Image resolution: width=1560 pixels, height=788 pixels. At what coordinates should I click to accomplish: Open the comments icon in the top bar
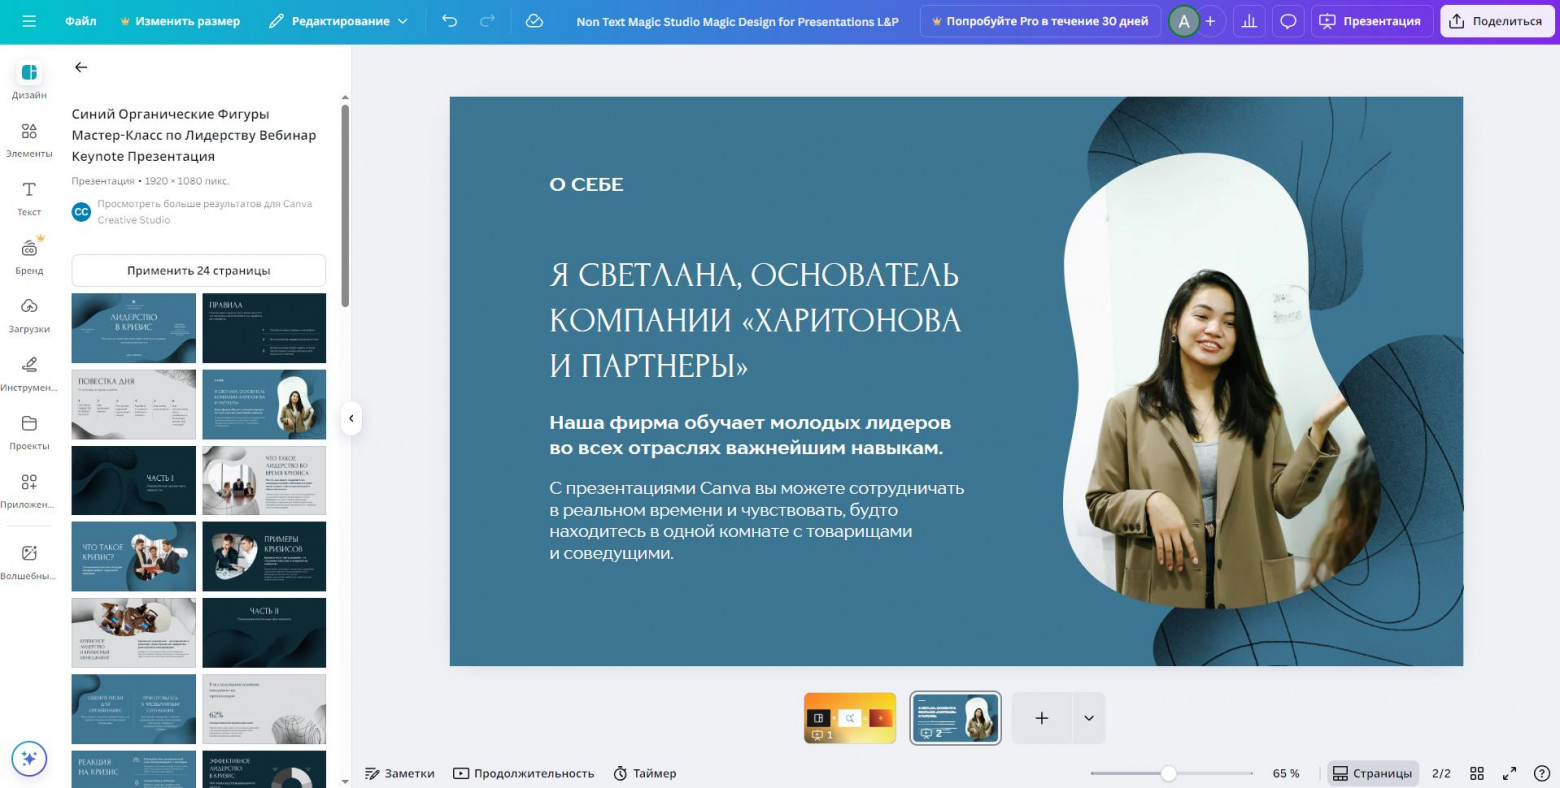1288,20
